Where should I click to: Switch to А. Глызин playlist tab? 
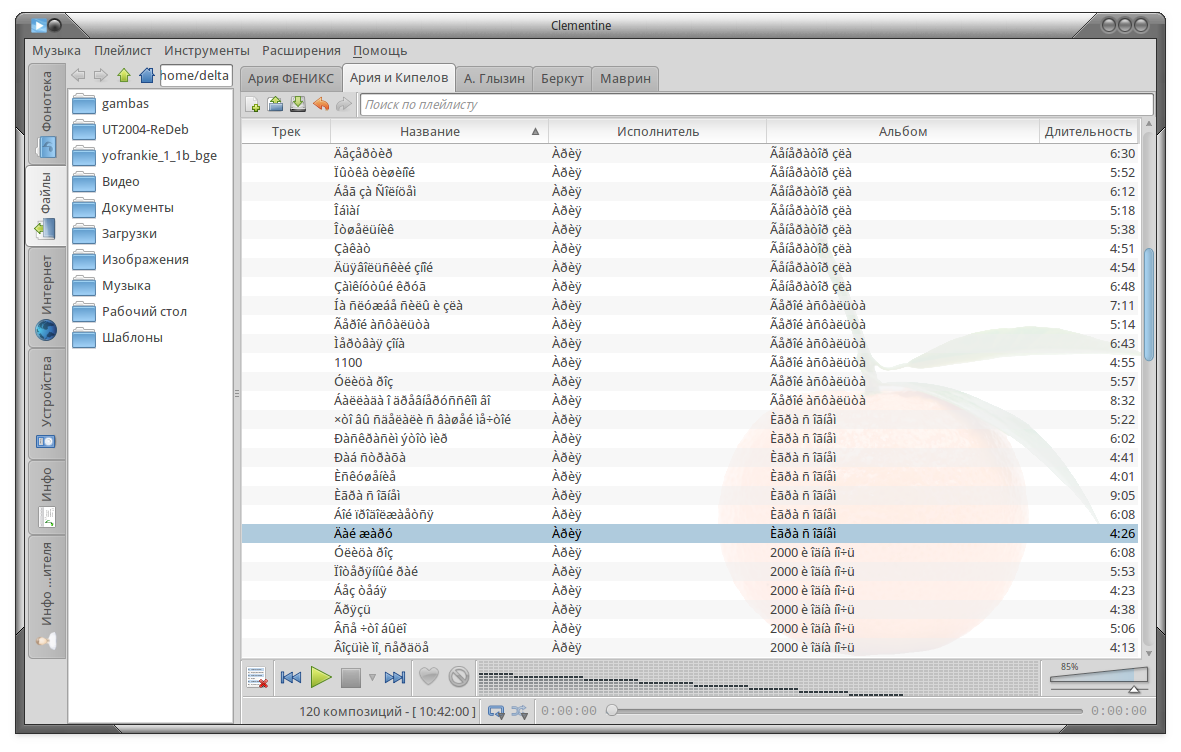coord(494,78)
